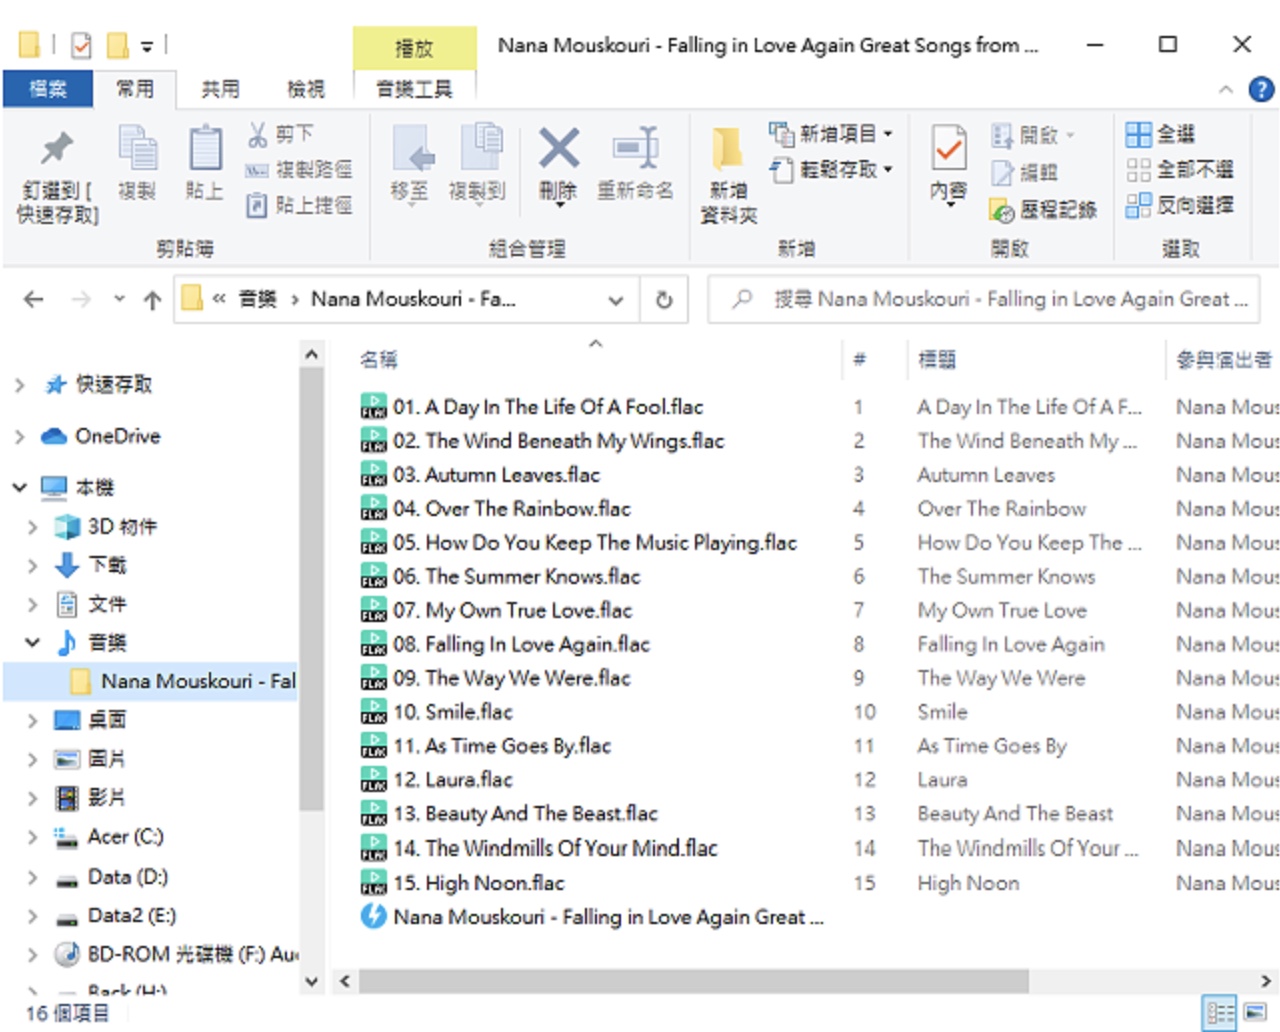Expand Acer (C:) drive node
Image resolution: width=1280 pixels, height=1032 pixels.
32,837
